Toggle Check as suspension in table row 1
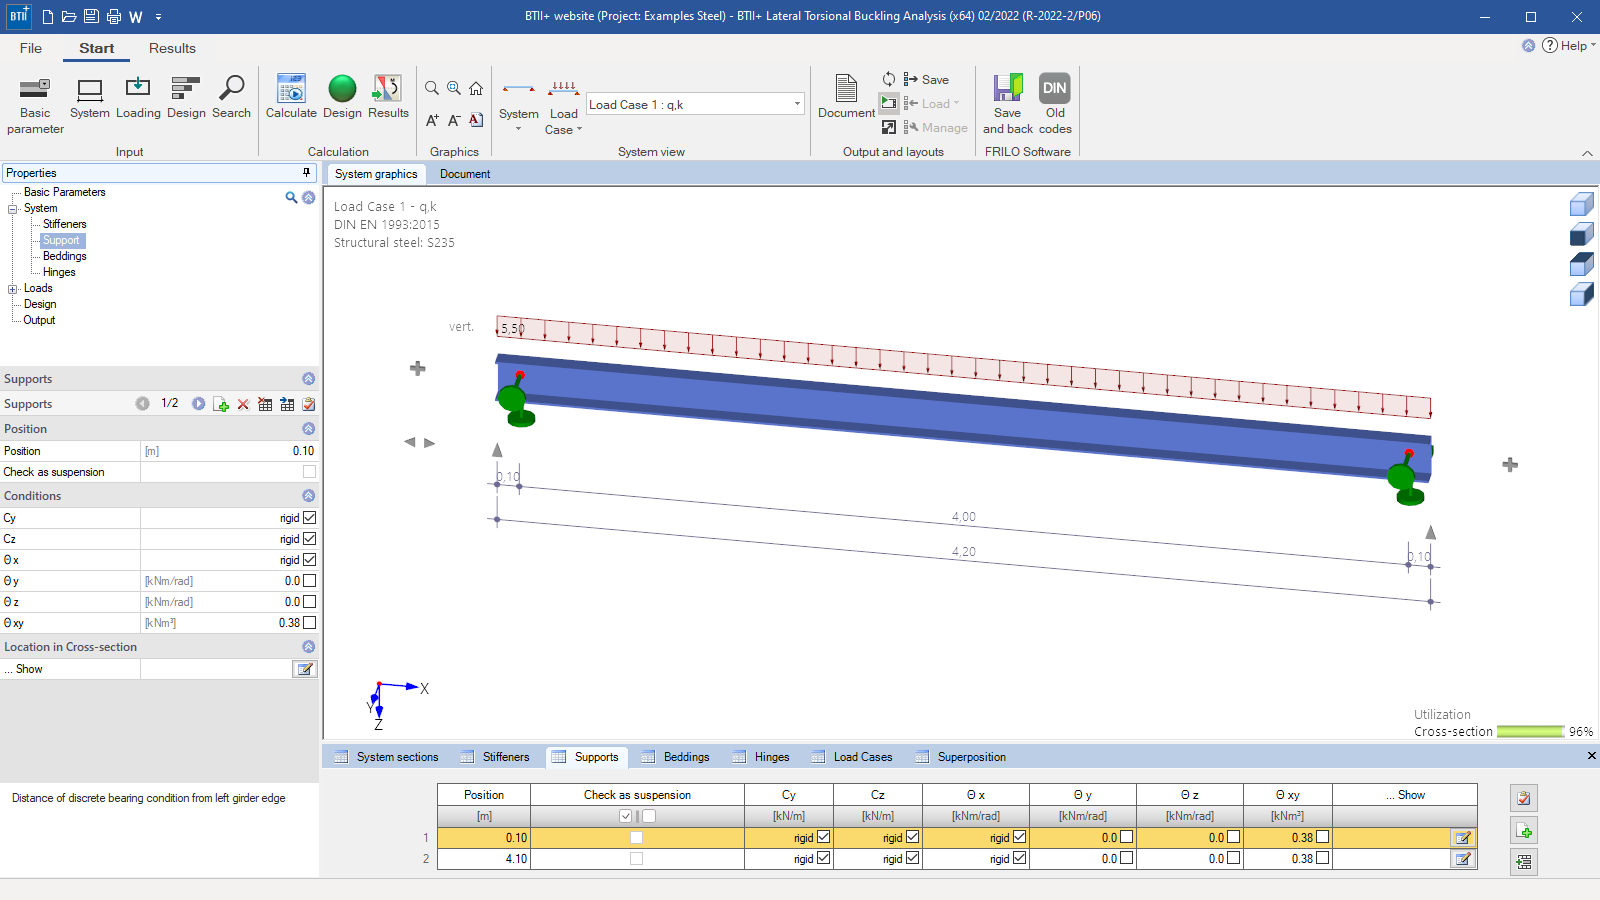Image resolution: width=1600 pixels, height=900 pixels. pyautogui.click(x=636, y=837)
